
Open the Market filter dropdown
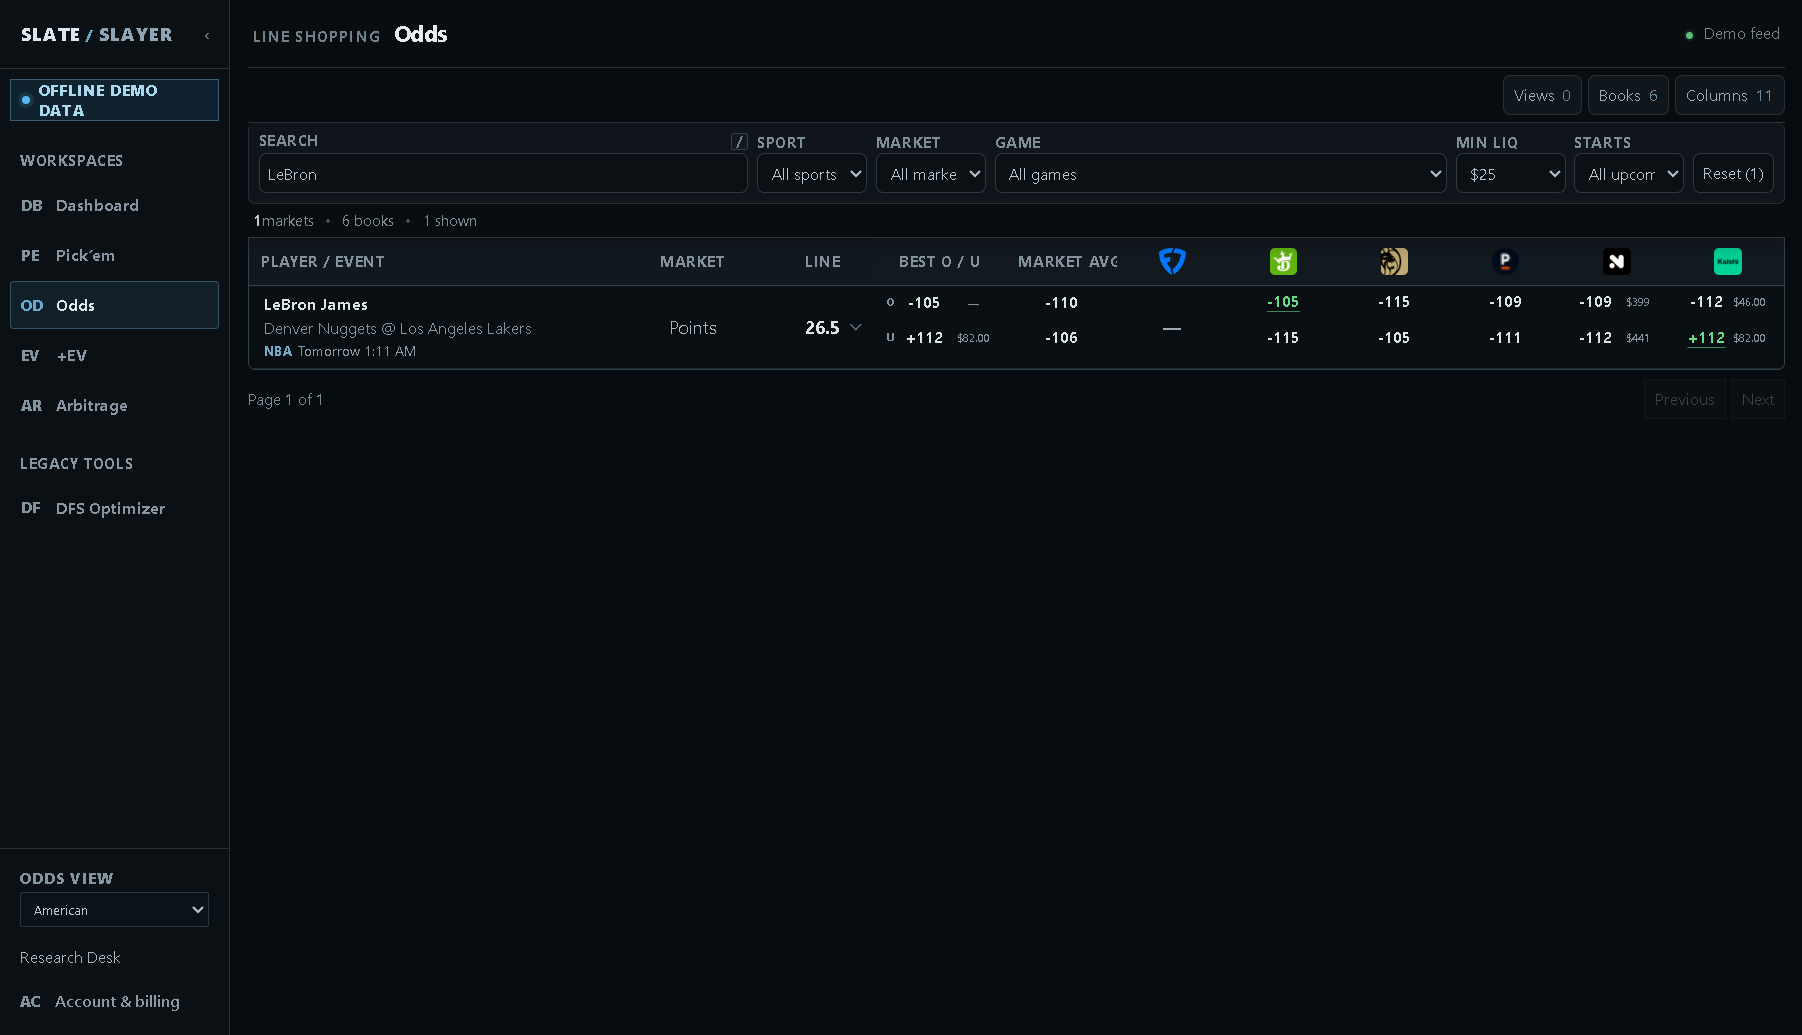click(x=931, y=174)
